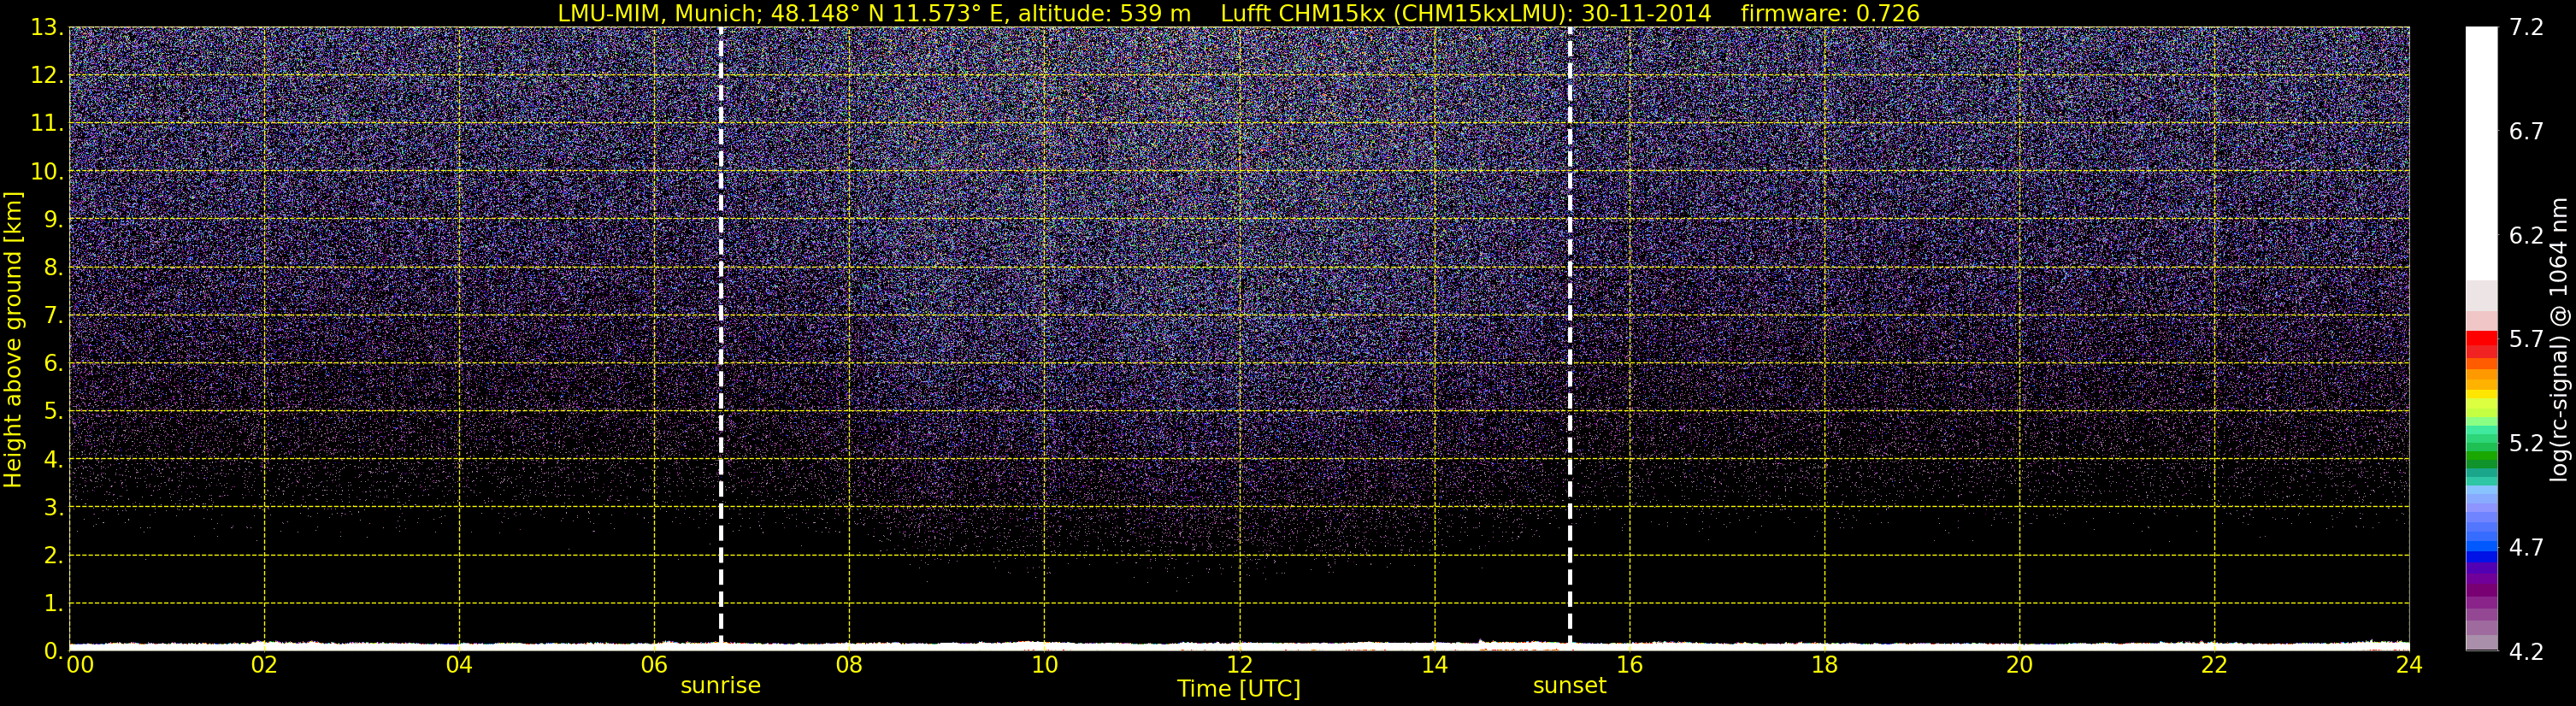
Task: Click the height tick label 11.
Action: [x=46, y=123]
